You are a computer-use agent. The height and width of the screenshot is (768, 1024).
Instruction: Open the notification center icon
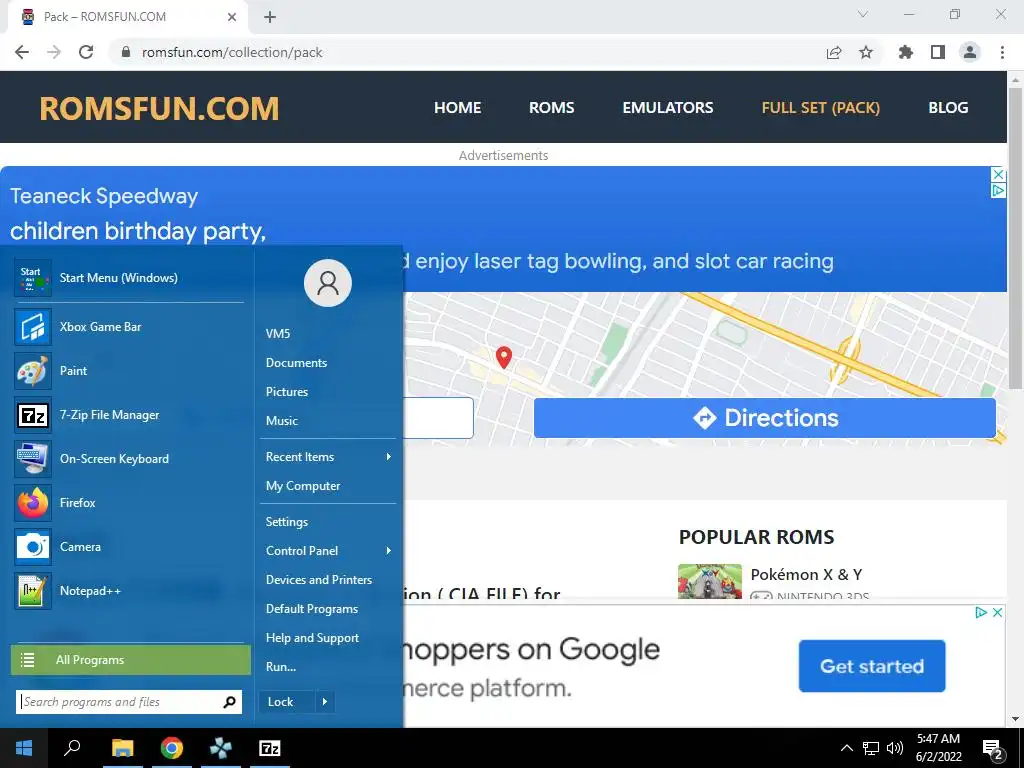pyautogui.click(x=993, y=748)
